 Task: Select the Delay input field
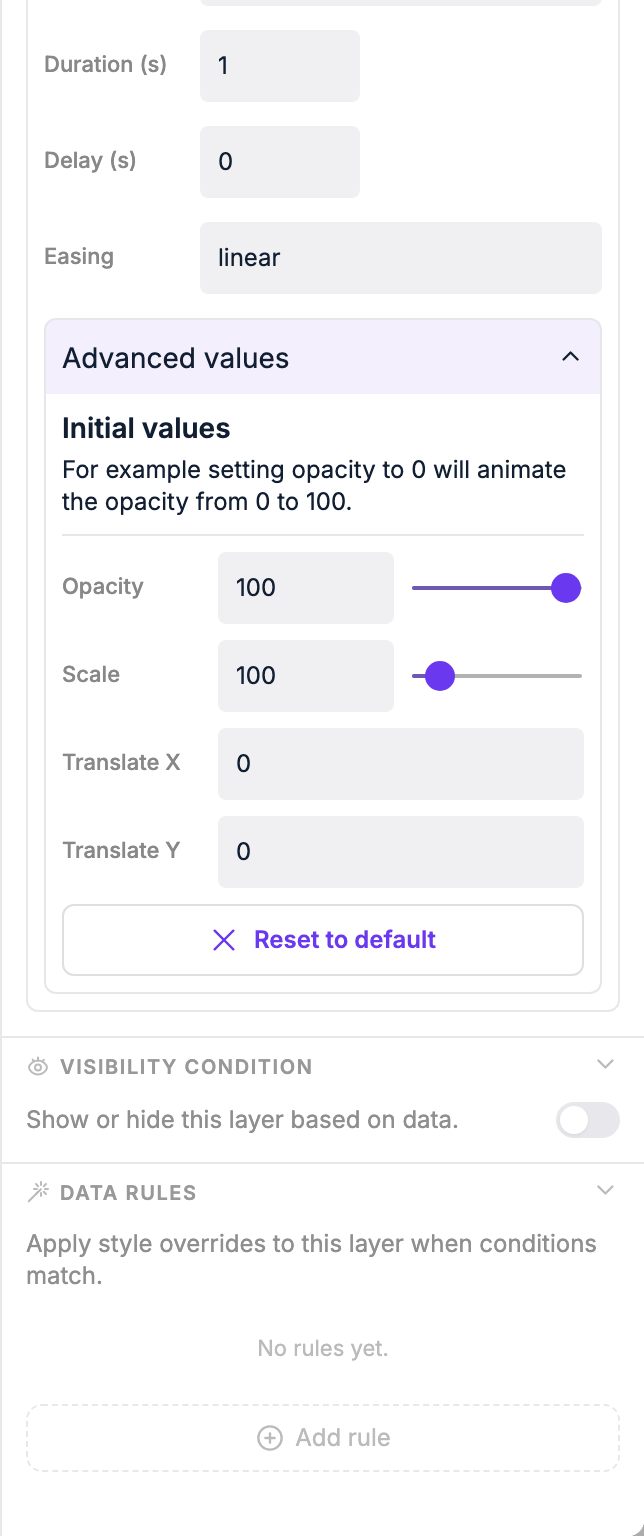279,162
